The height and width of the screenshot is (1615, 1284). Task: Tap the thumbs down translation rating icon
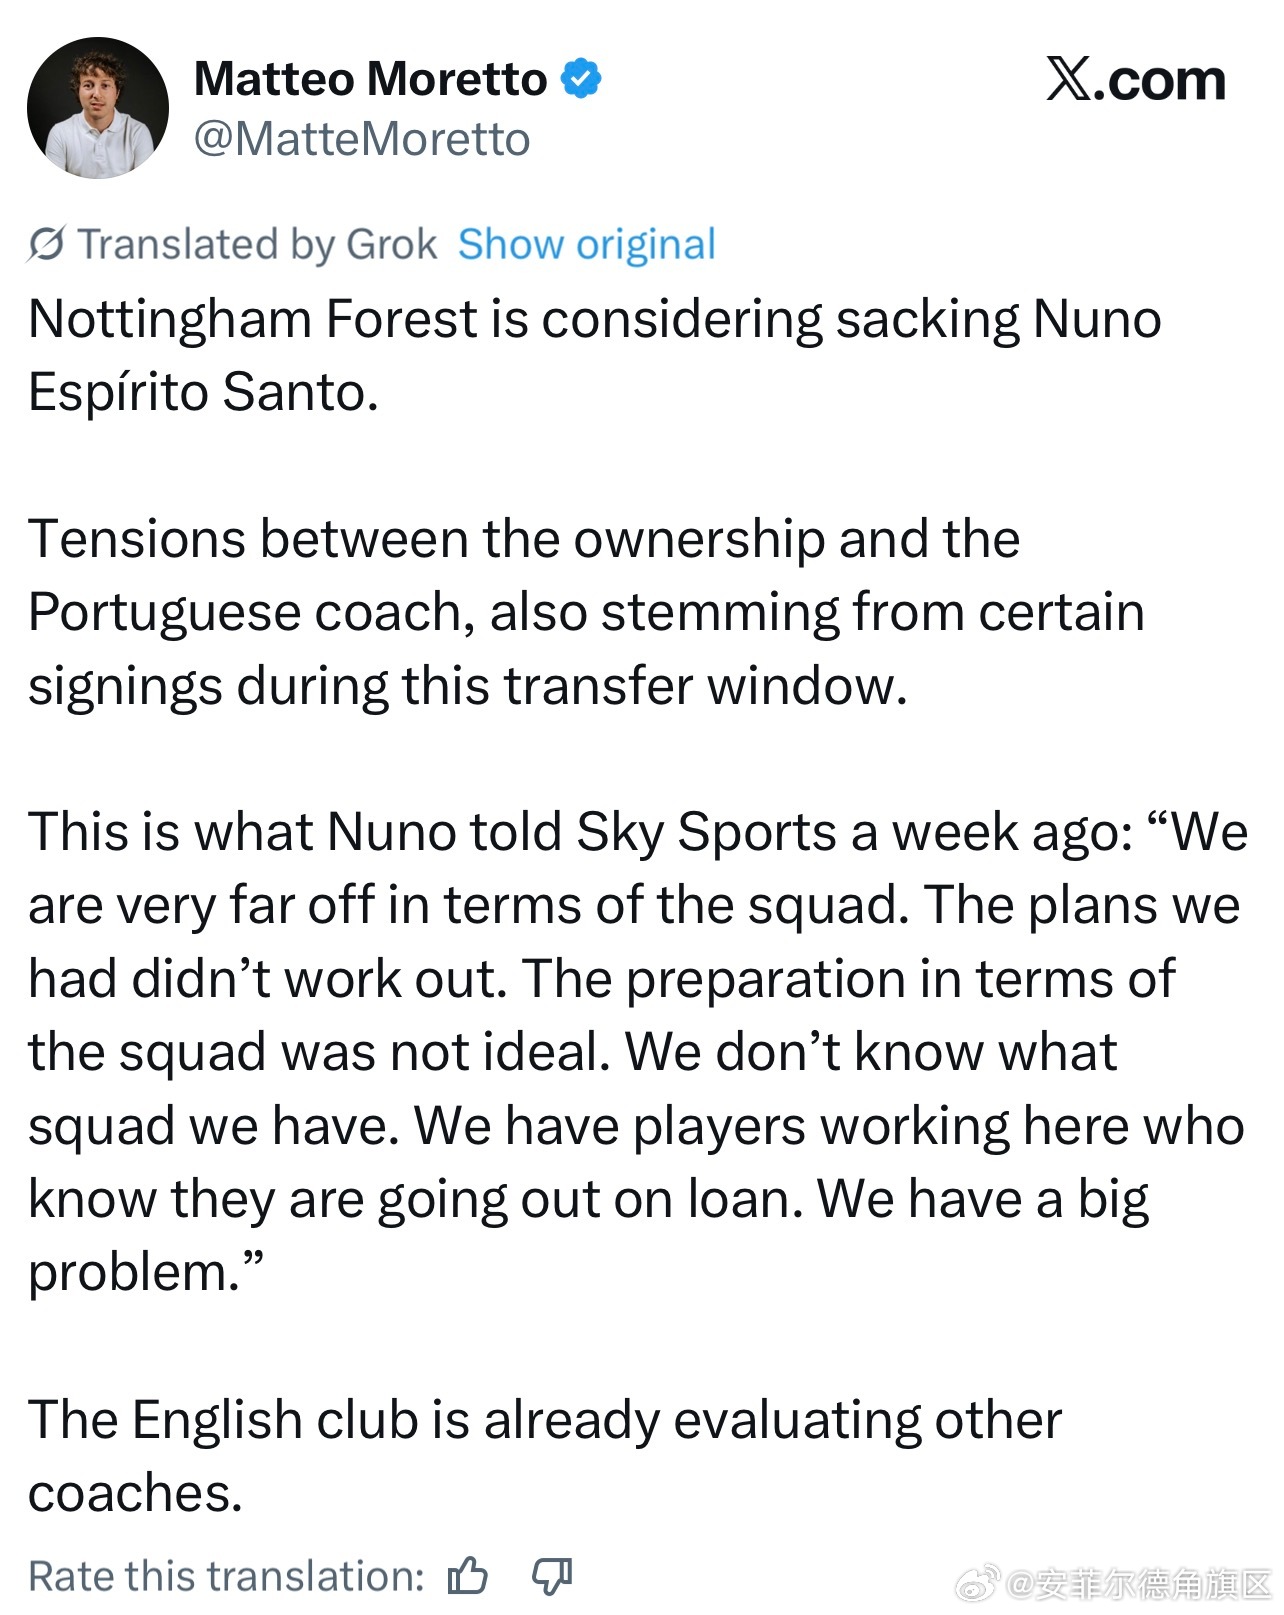551,1576
